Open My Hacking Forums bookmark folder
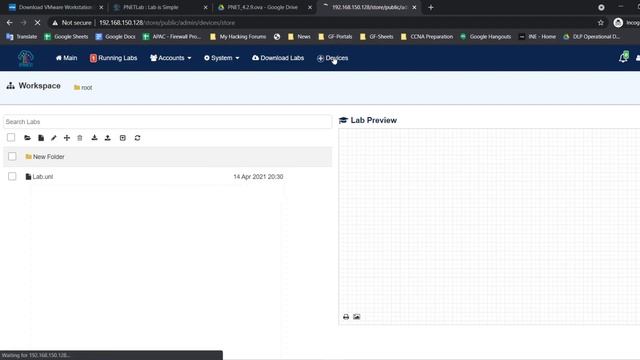640x360 pixels. point(238,37)
